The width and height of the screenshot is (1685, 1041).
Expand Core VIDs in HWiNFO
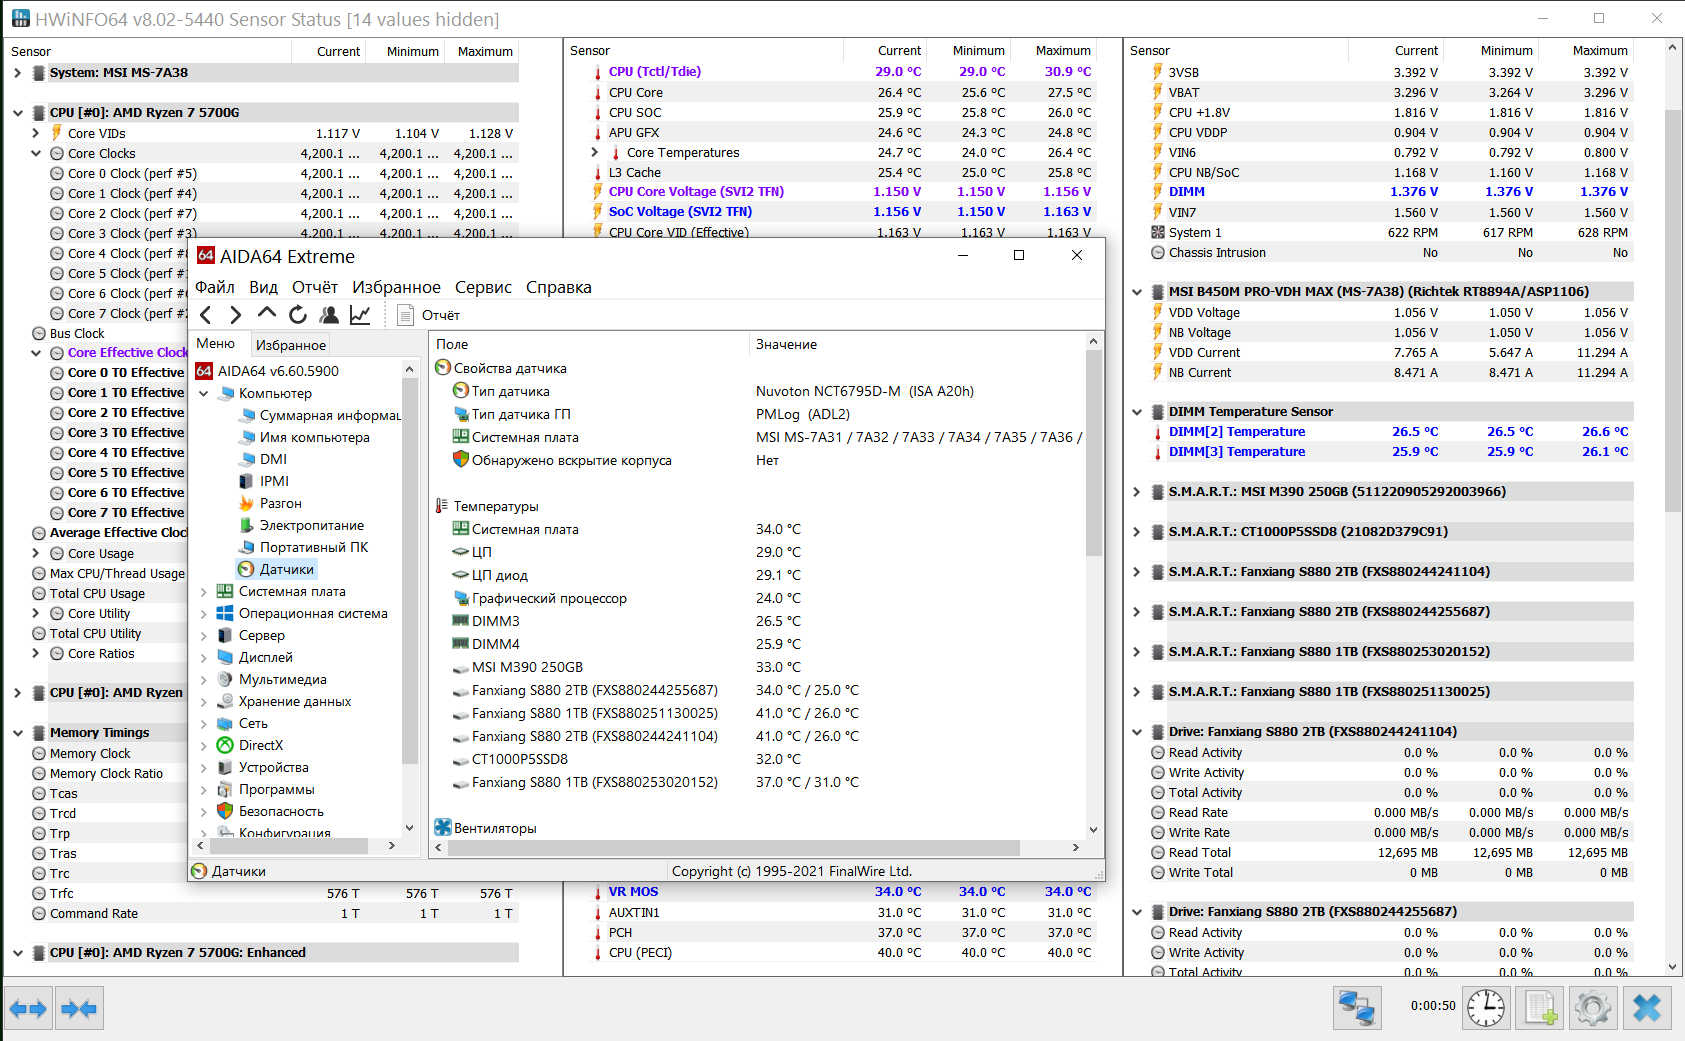click(36, 133)
